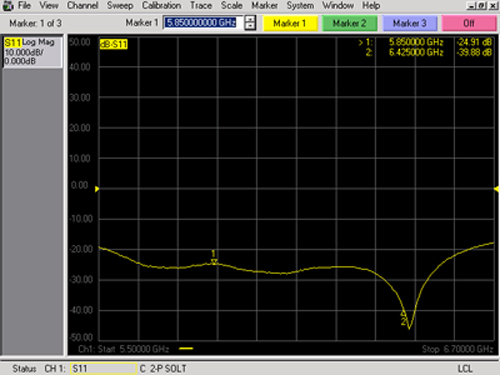Select the yellow Marker 1 button
This screenshot has width=500, height=375.
pyautogui.click(x=290, y=23)
